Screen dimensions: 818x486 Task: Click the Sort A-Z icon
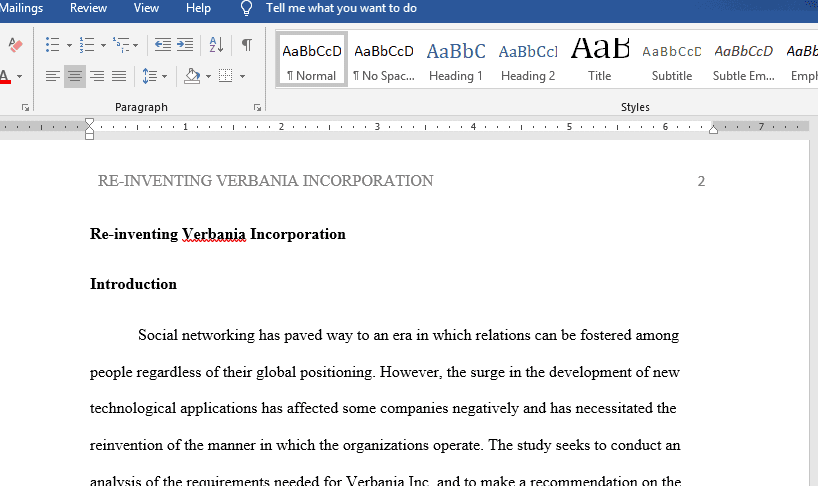click(216, 45)
